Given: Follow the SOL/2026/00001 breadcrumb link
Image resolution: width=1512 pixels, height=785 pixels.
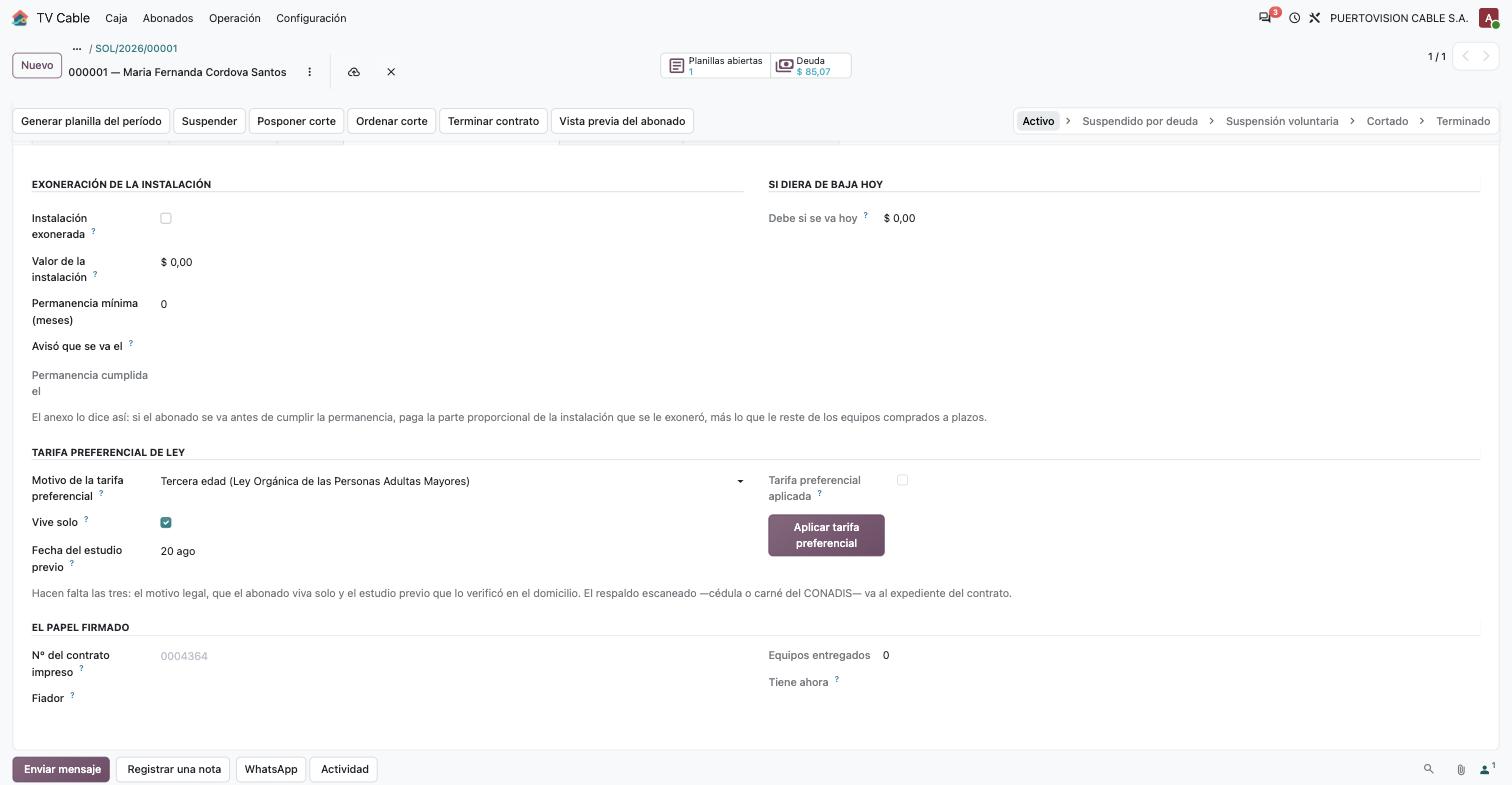Looking at the screenshot, I should [x=136, y=48].
